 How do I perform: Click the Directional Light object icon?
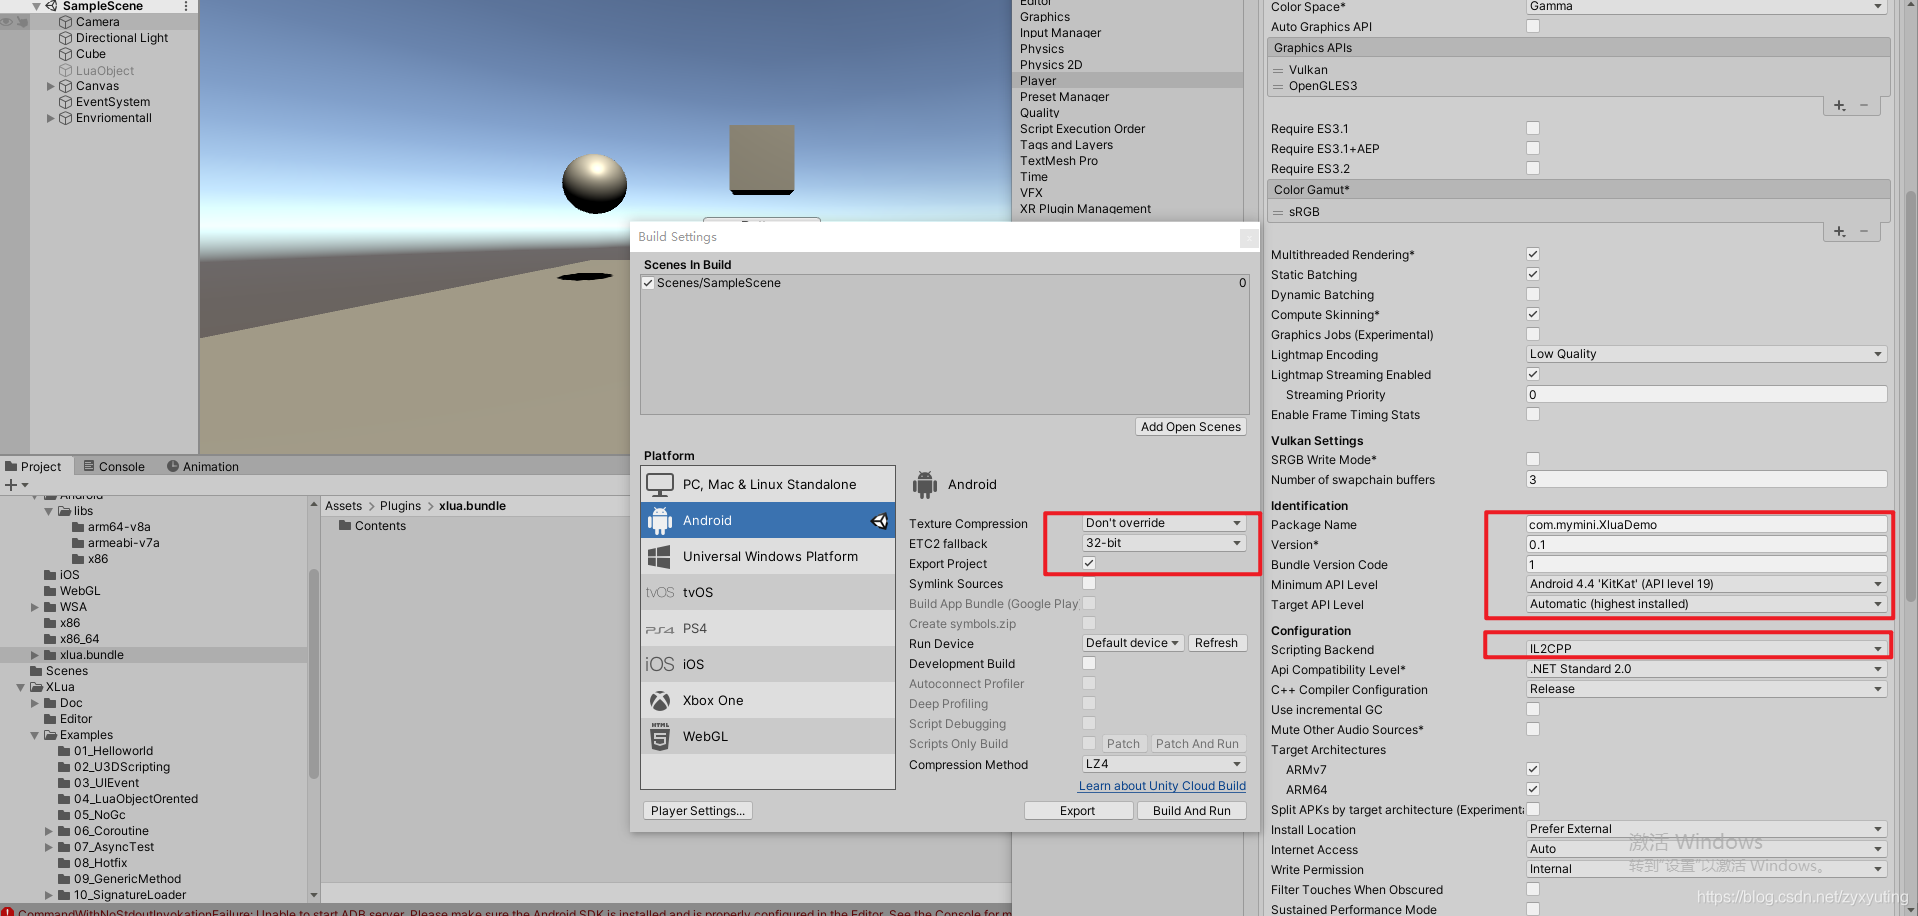point(66,38)
